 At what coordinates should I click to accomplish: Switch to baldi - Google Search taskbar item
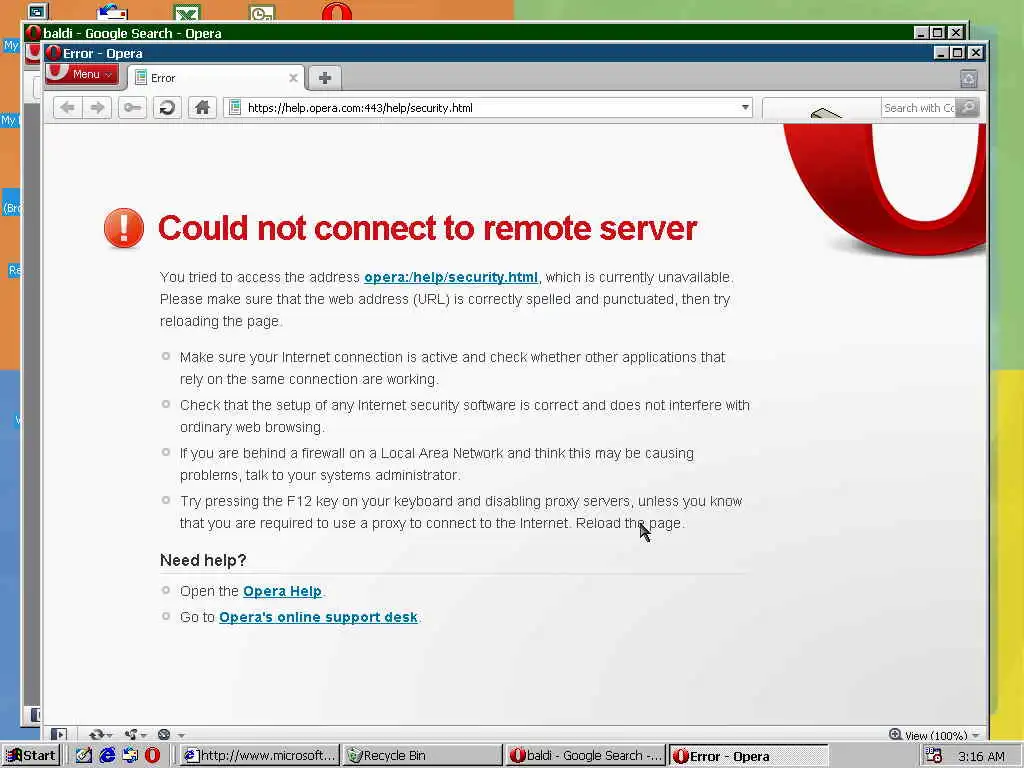tap(585, 756)
